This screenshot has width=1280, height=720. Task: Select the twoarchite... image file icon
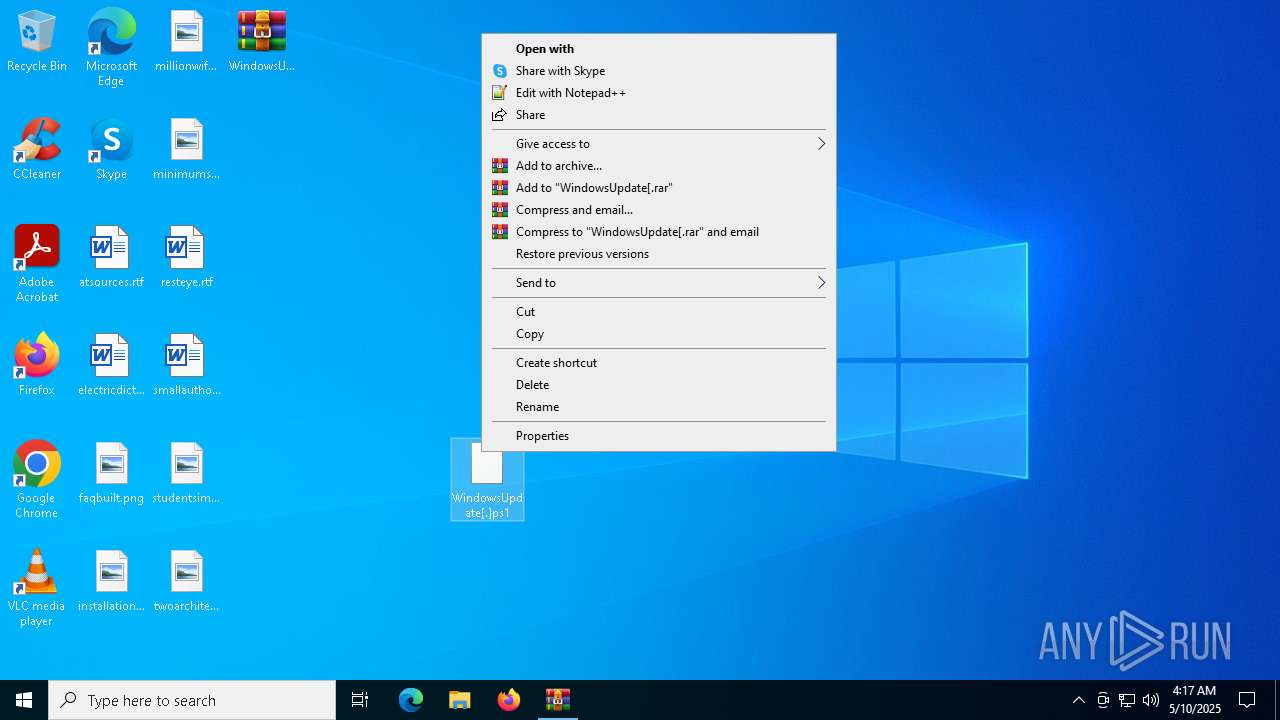coord(186,582)
